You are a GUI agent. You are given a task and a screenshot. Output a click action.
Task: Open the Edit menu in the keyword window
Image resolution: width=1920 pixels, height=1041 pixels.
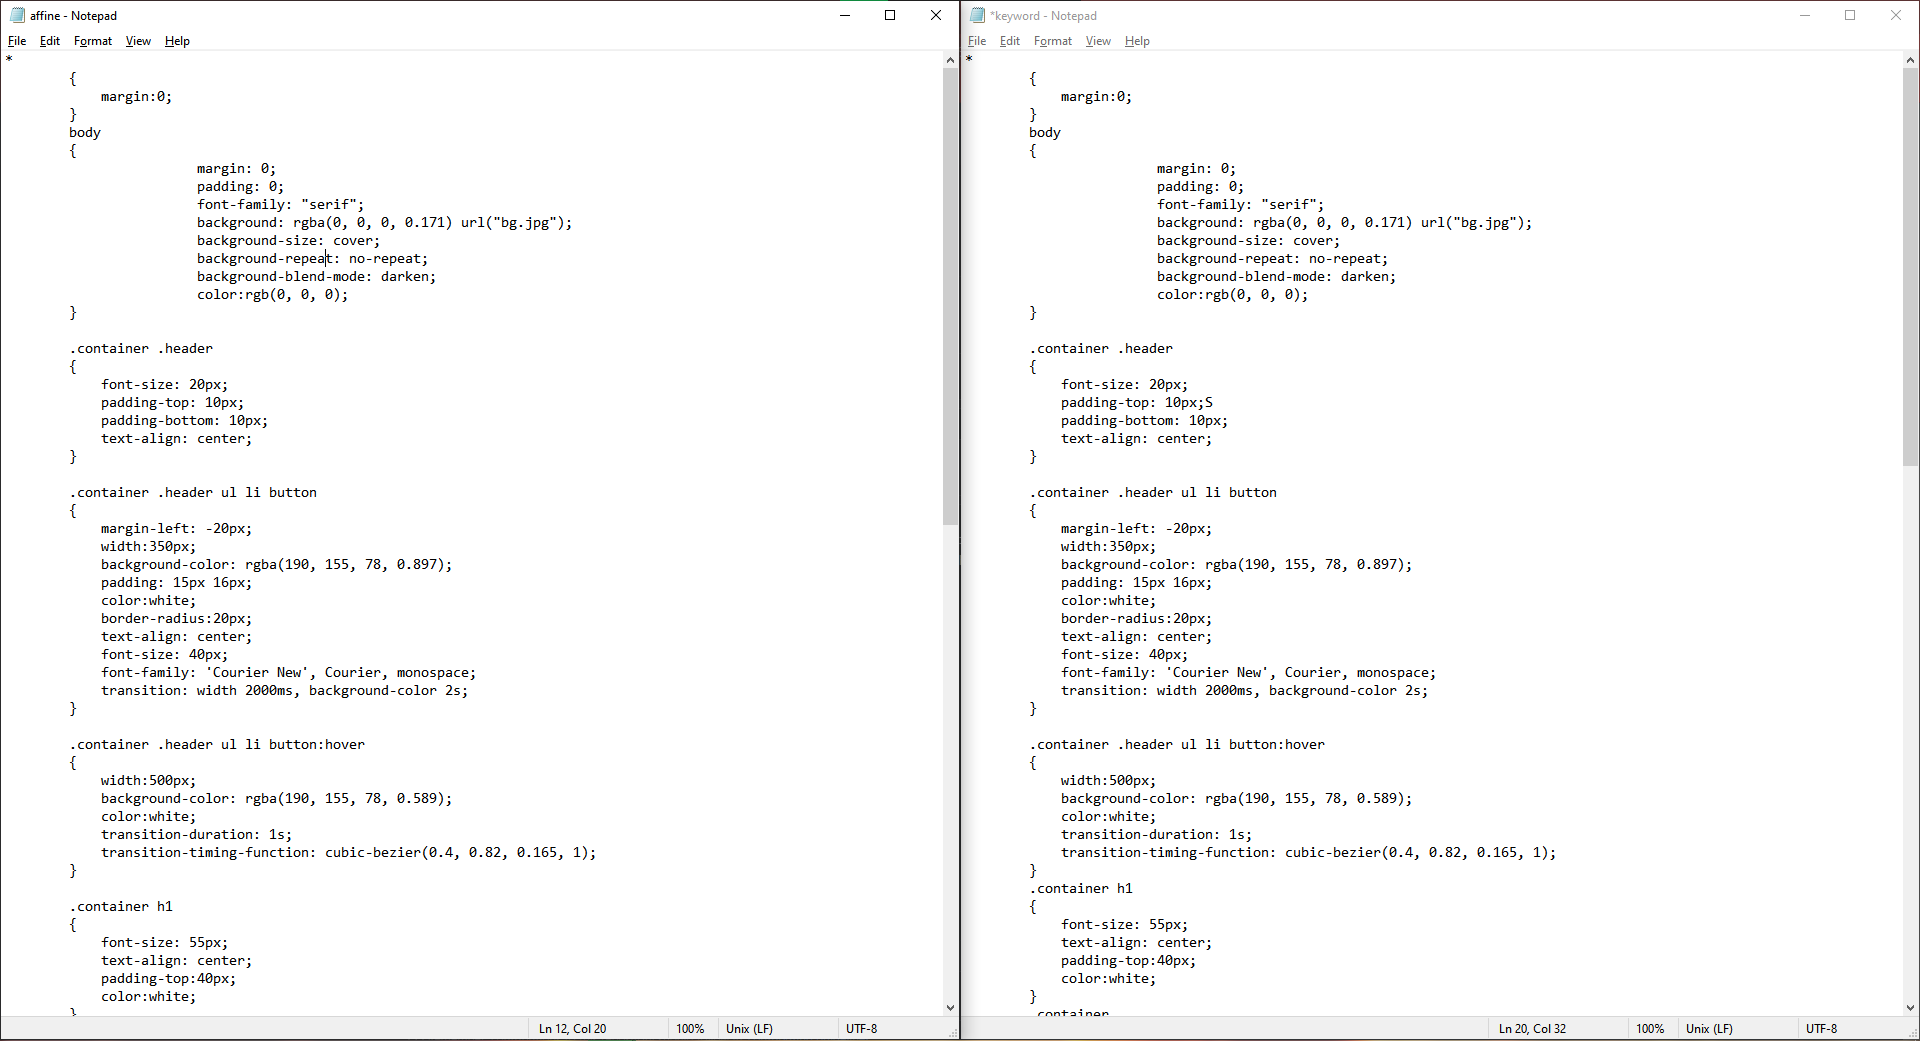point(1010,41)
